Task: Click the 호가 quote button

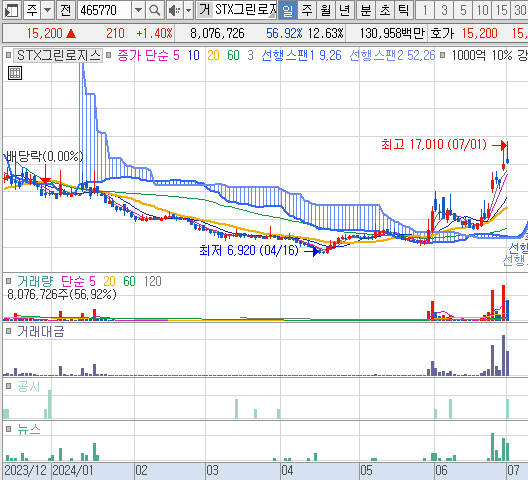Action: click(x=442, y=33)
